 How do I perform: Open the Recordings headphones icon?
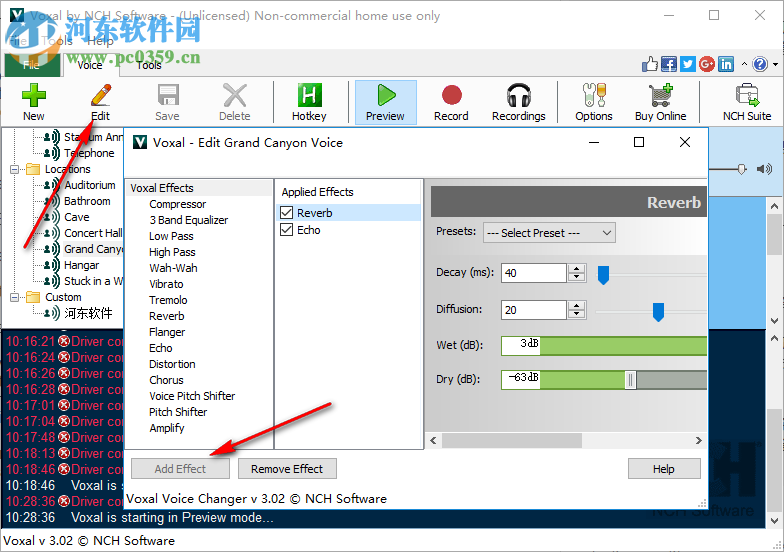[518, 95]
